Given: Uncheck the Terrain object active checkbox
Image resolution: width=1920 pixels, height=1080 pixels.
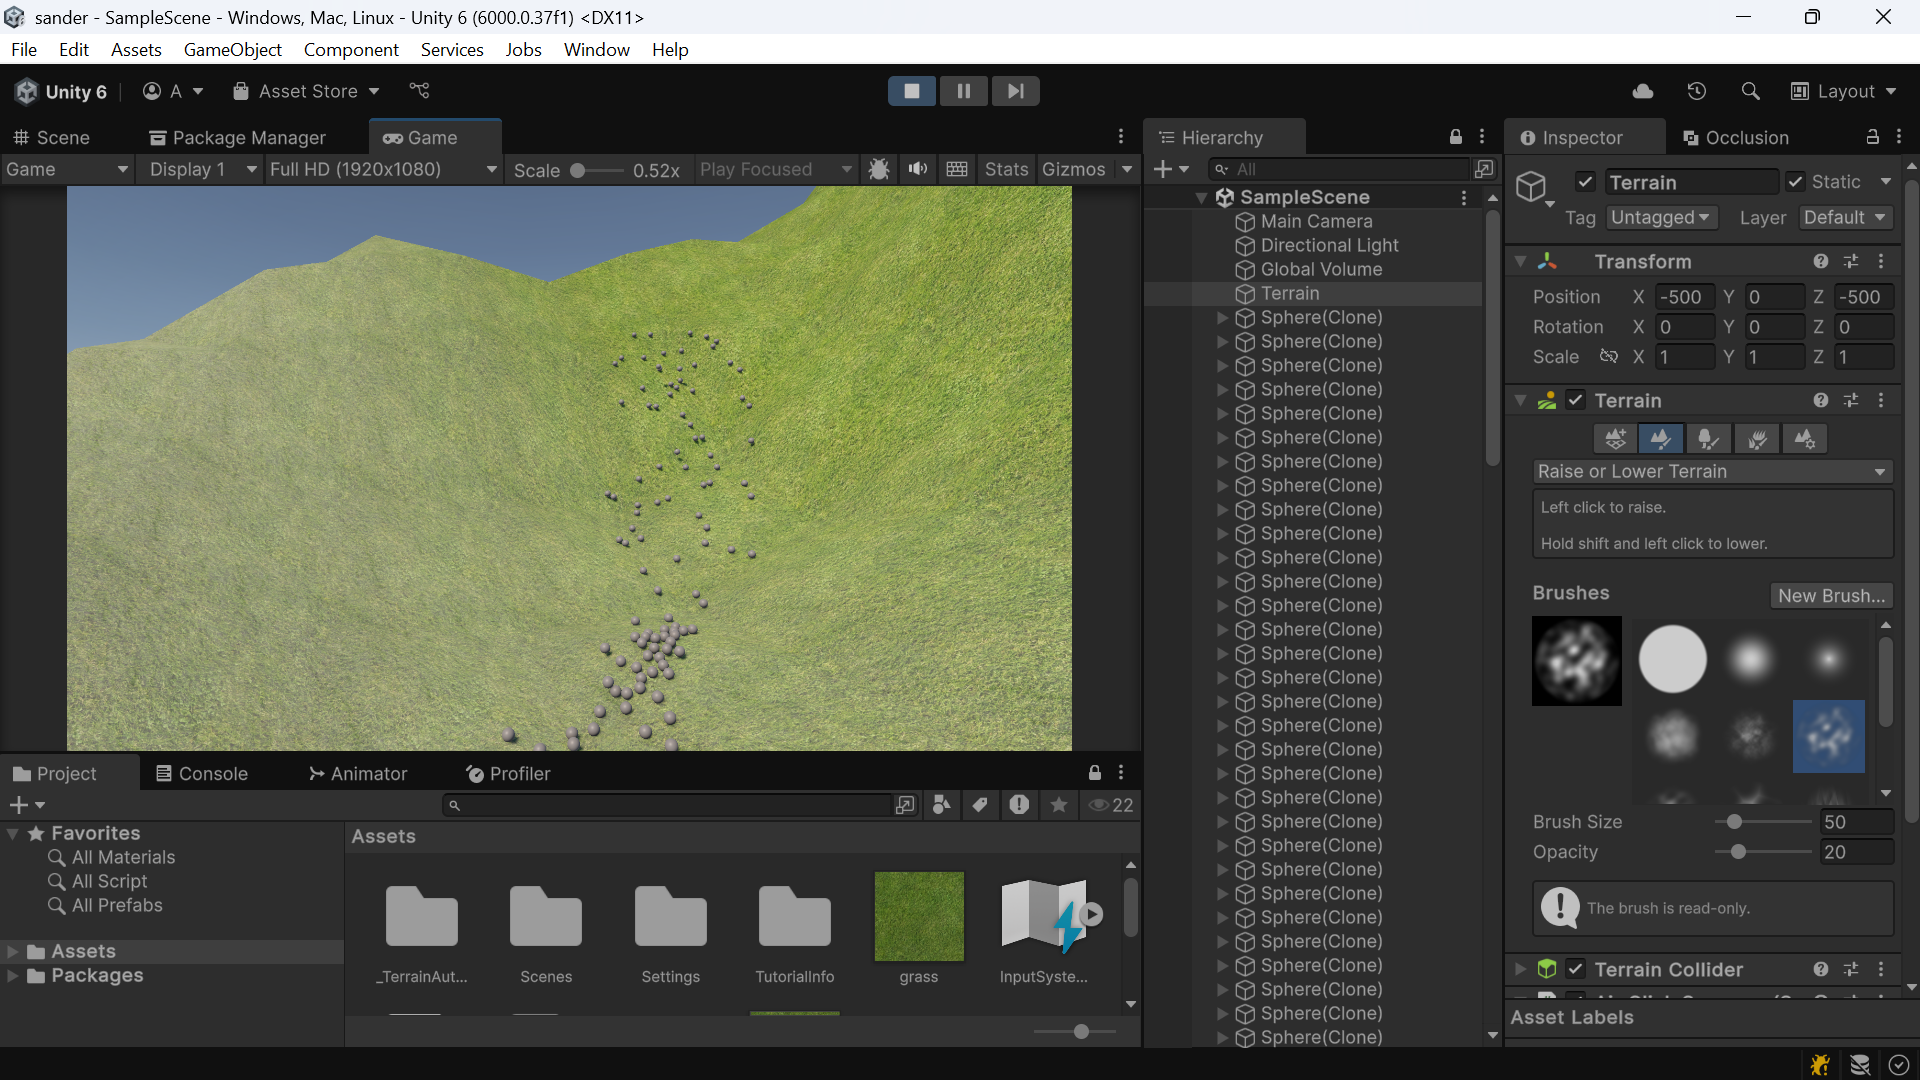Looking at the screenshot, I should [x=1585, y=182].
